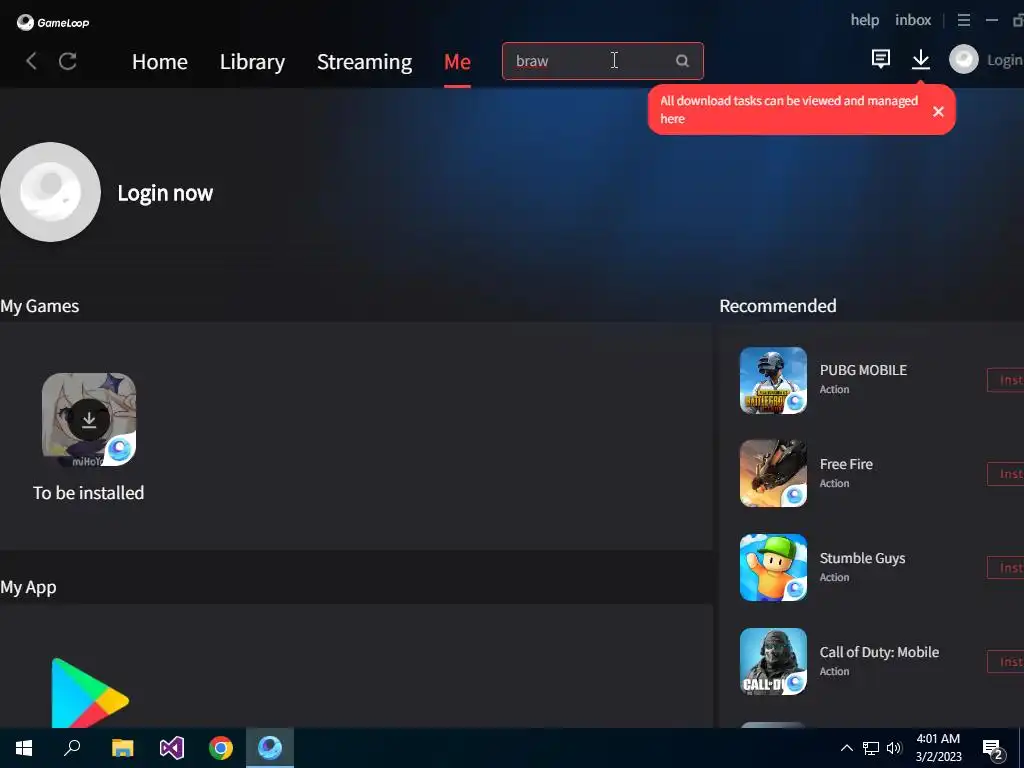The height and width of the screenshot is (768, 1024).
Task: Open Visual Studio from taskbar
Action: pyautogui.click(x=172, y=748)
